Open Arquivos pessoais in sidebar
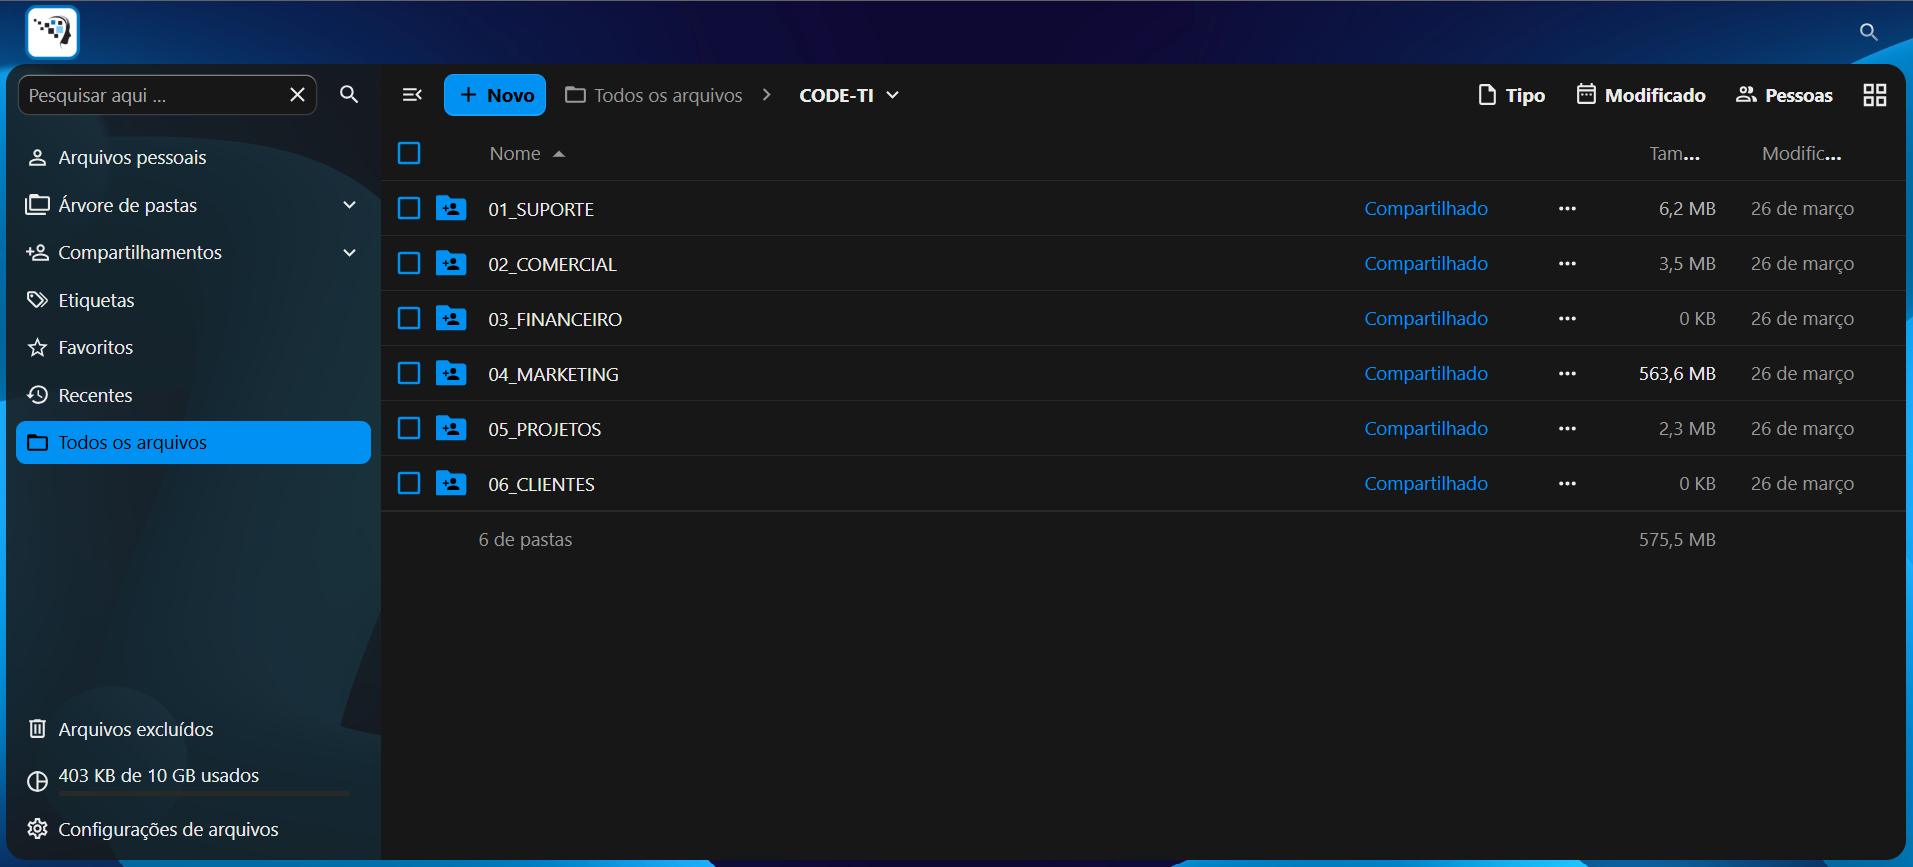1913x867 pixels. coord(193,157)
